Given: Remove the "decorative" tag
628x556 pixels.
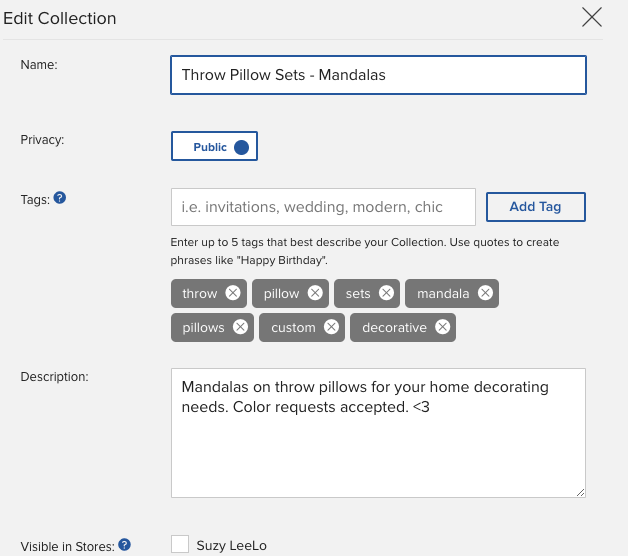Looking at the screenshot, I should pyautogui.click(x=442, y=327).
